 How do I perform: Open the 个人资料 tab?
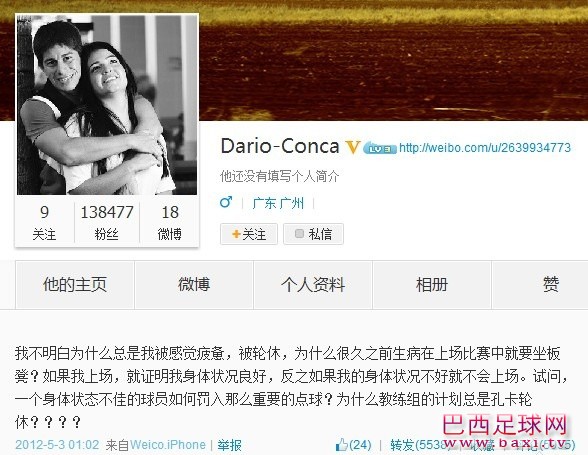[313, 285]
